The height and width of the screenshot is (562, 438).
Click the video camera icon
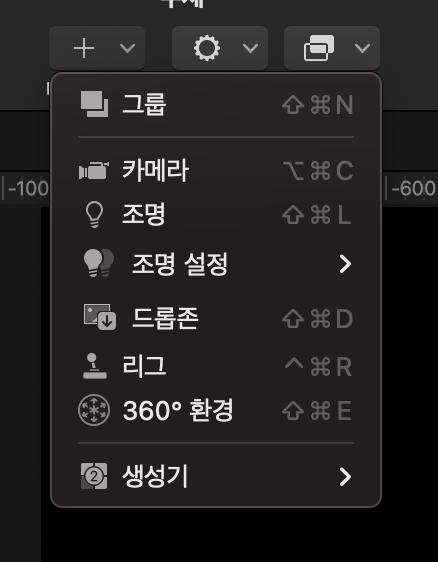[x=94, y=171]
